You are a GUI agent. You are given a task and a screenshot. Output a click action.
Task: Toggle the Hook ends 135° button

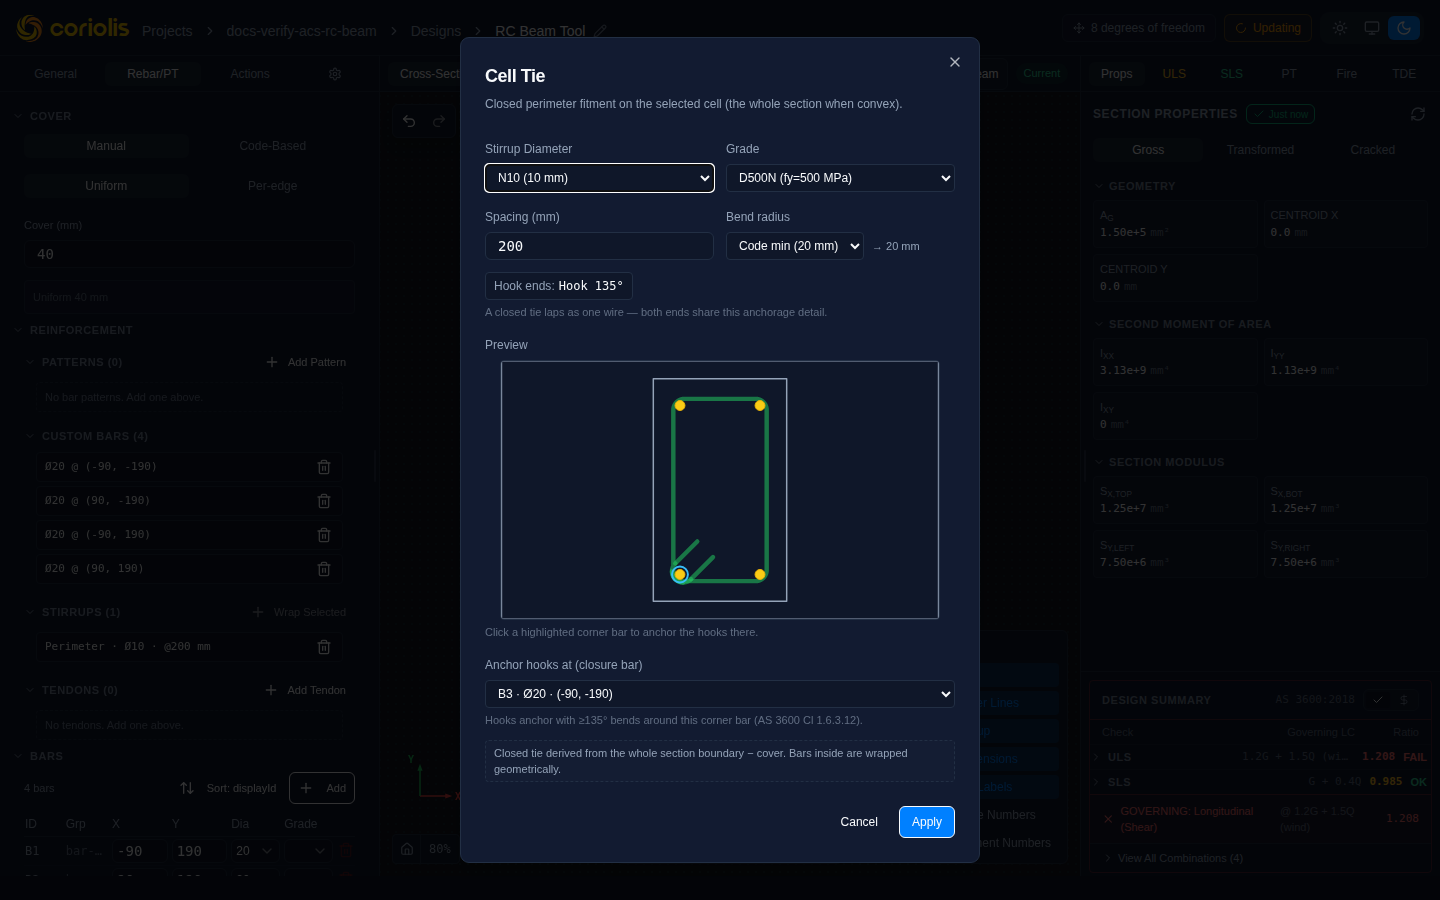[x=559, y=286]
